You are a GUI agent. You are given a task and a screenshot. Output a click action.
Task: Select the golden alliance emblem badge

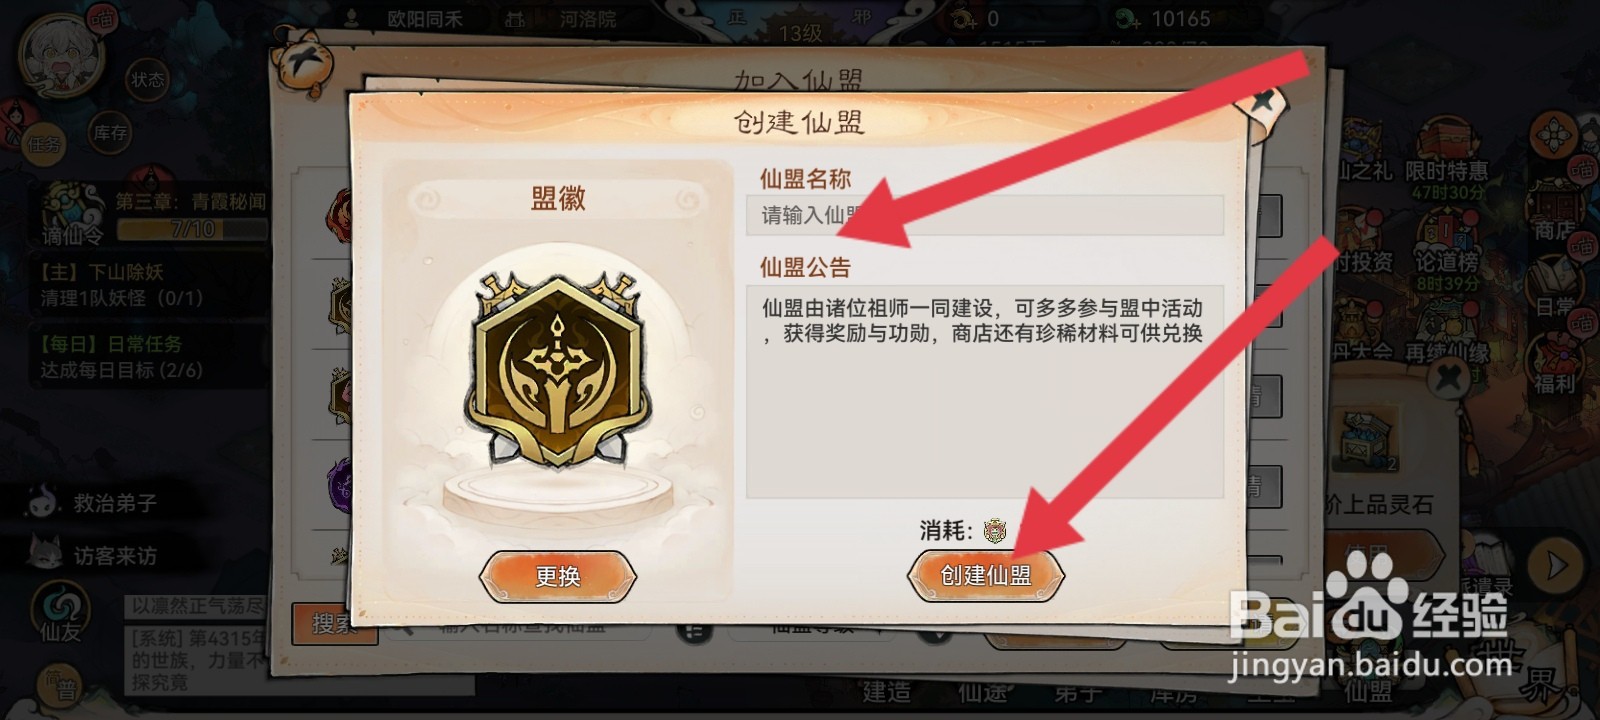point(557,370)
